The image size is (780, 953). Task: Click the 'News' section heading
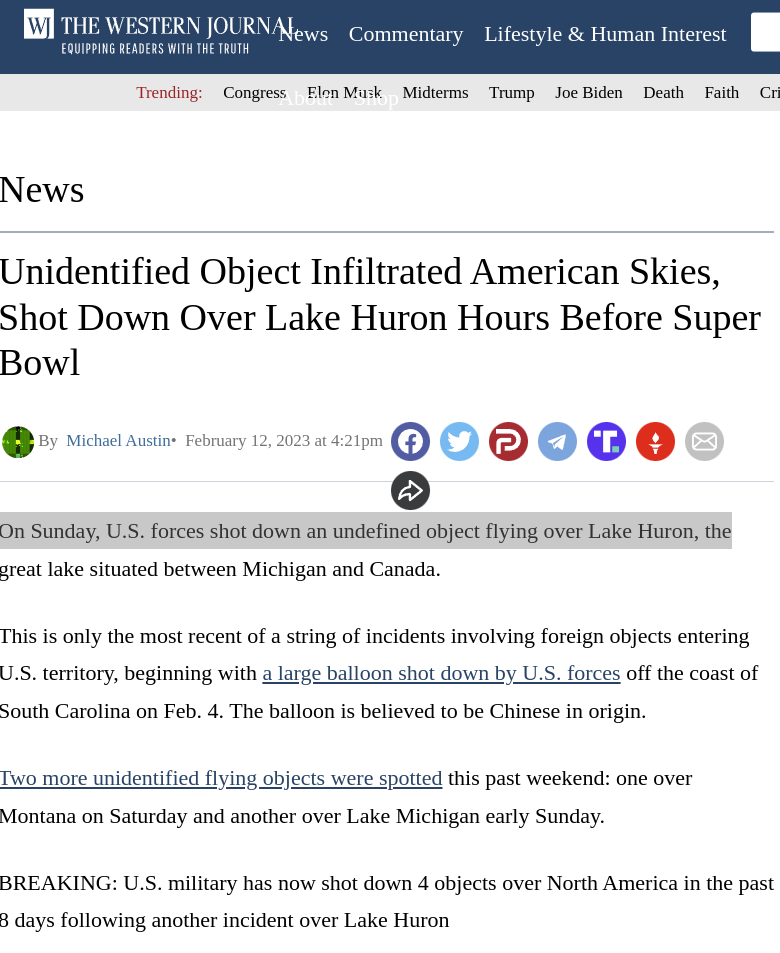tap(42, 190)
